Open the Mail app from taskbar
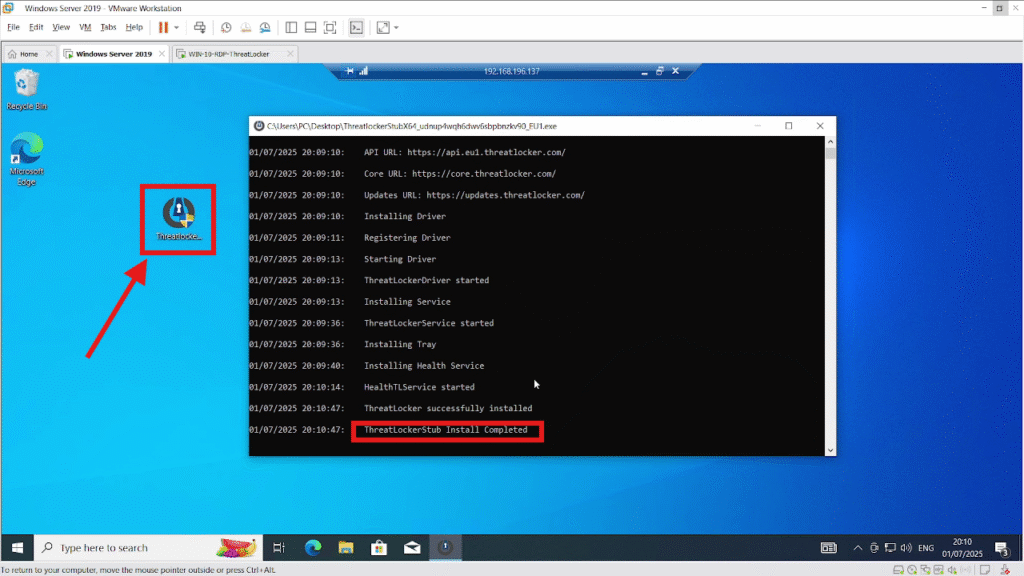This screenshot has height=576, width=1024. [x=412, y=548]
